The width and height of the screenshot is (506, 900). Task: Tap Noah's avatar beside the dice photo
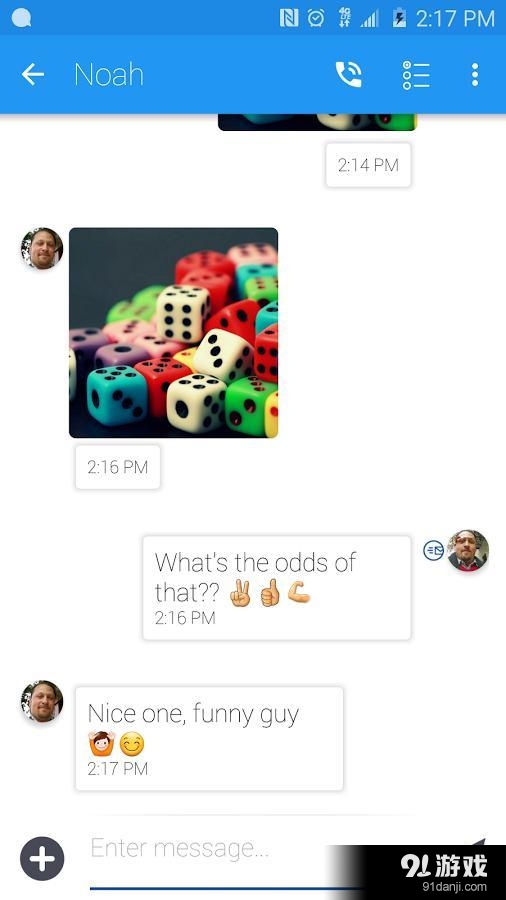pyautogui.click(x=42, y=249)
